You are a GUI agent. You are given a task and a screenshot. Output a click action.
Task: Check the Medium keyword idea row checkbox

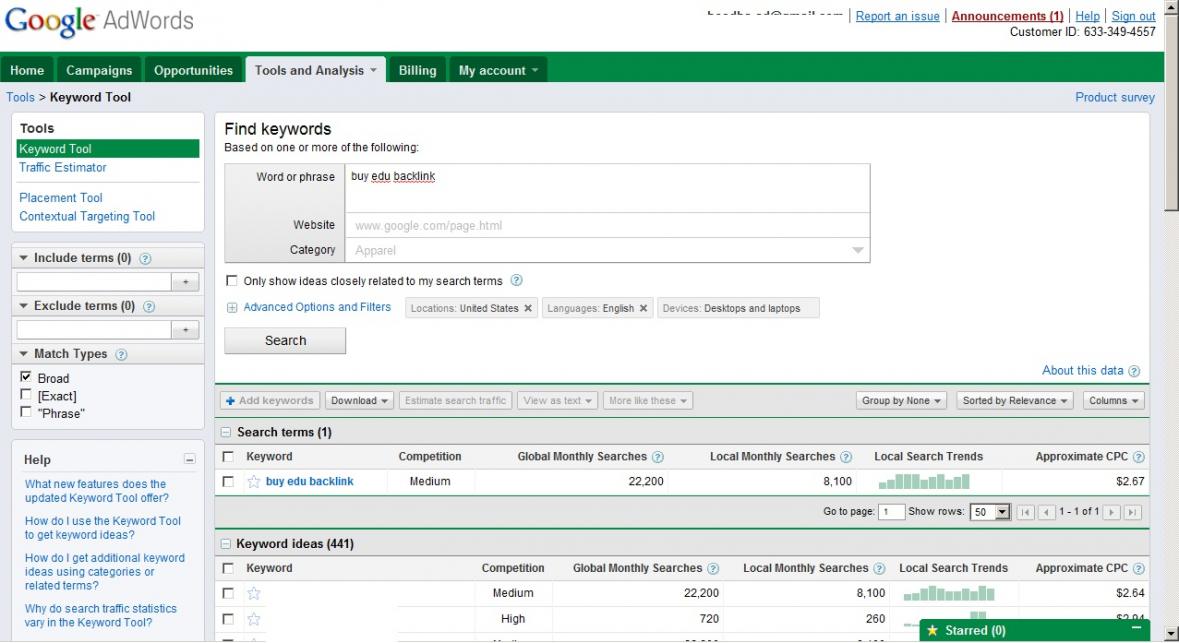pos(228,593)
